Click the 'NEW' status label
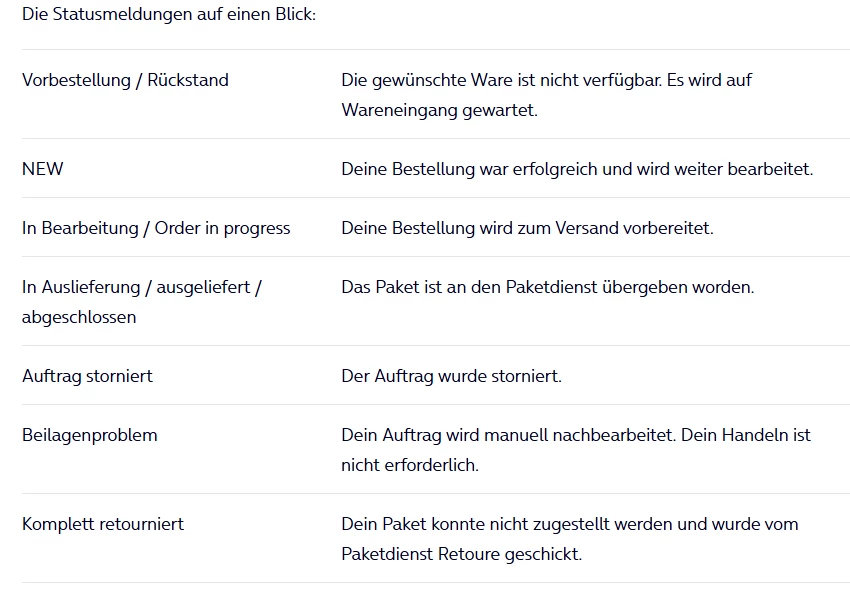This screenshot has height=594, width=850. coord(42,169)
